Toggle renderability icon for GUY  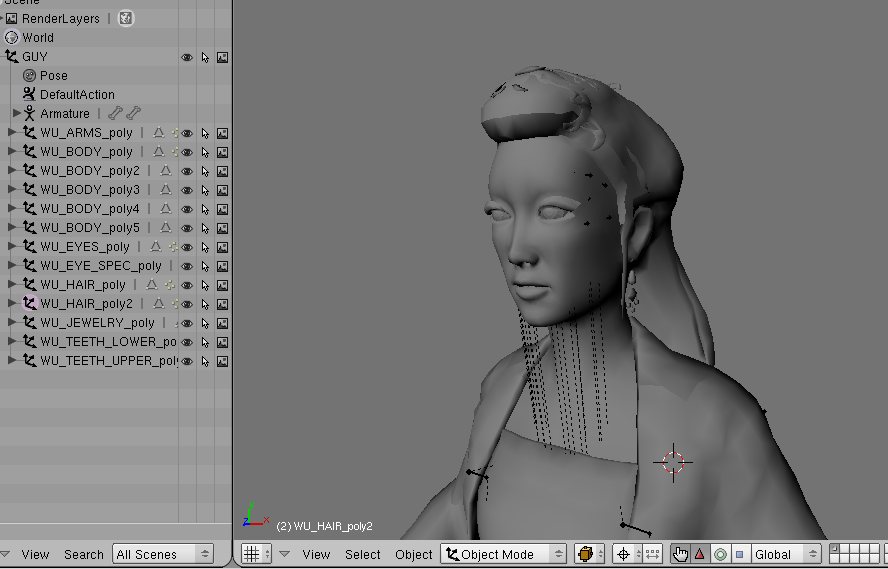pyautogui.click(x=223, y=57)
